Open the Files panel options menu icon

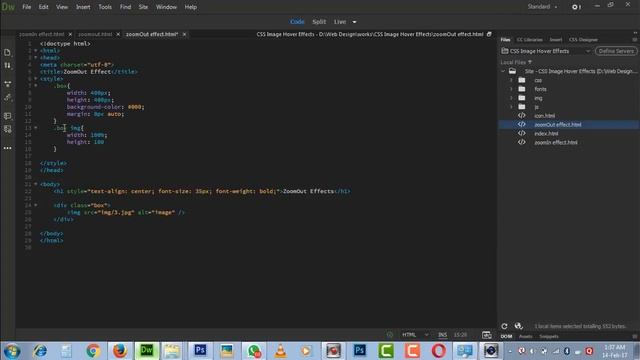tap(635, 40)
